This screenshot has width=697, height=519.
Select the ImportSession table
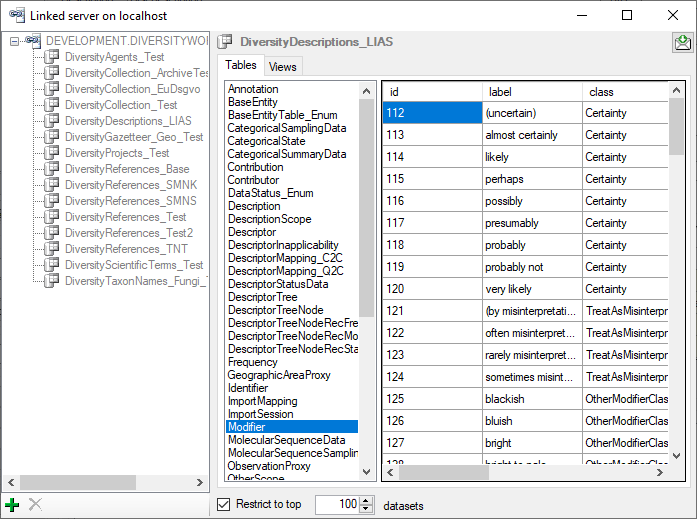tap(261, 414)
